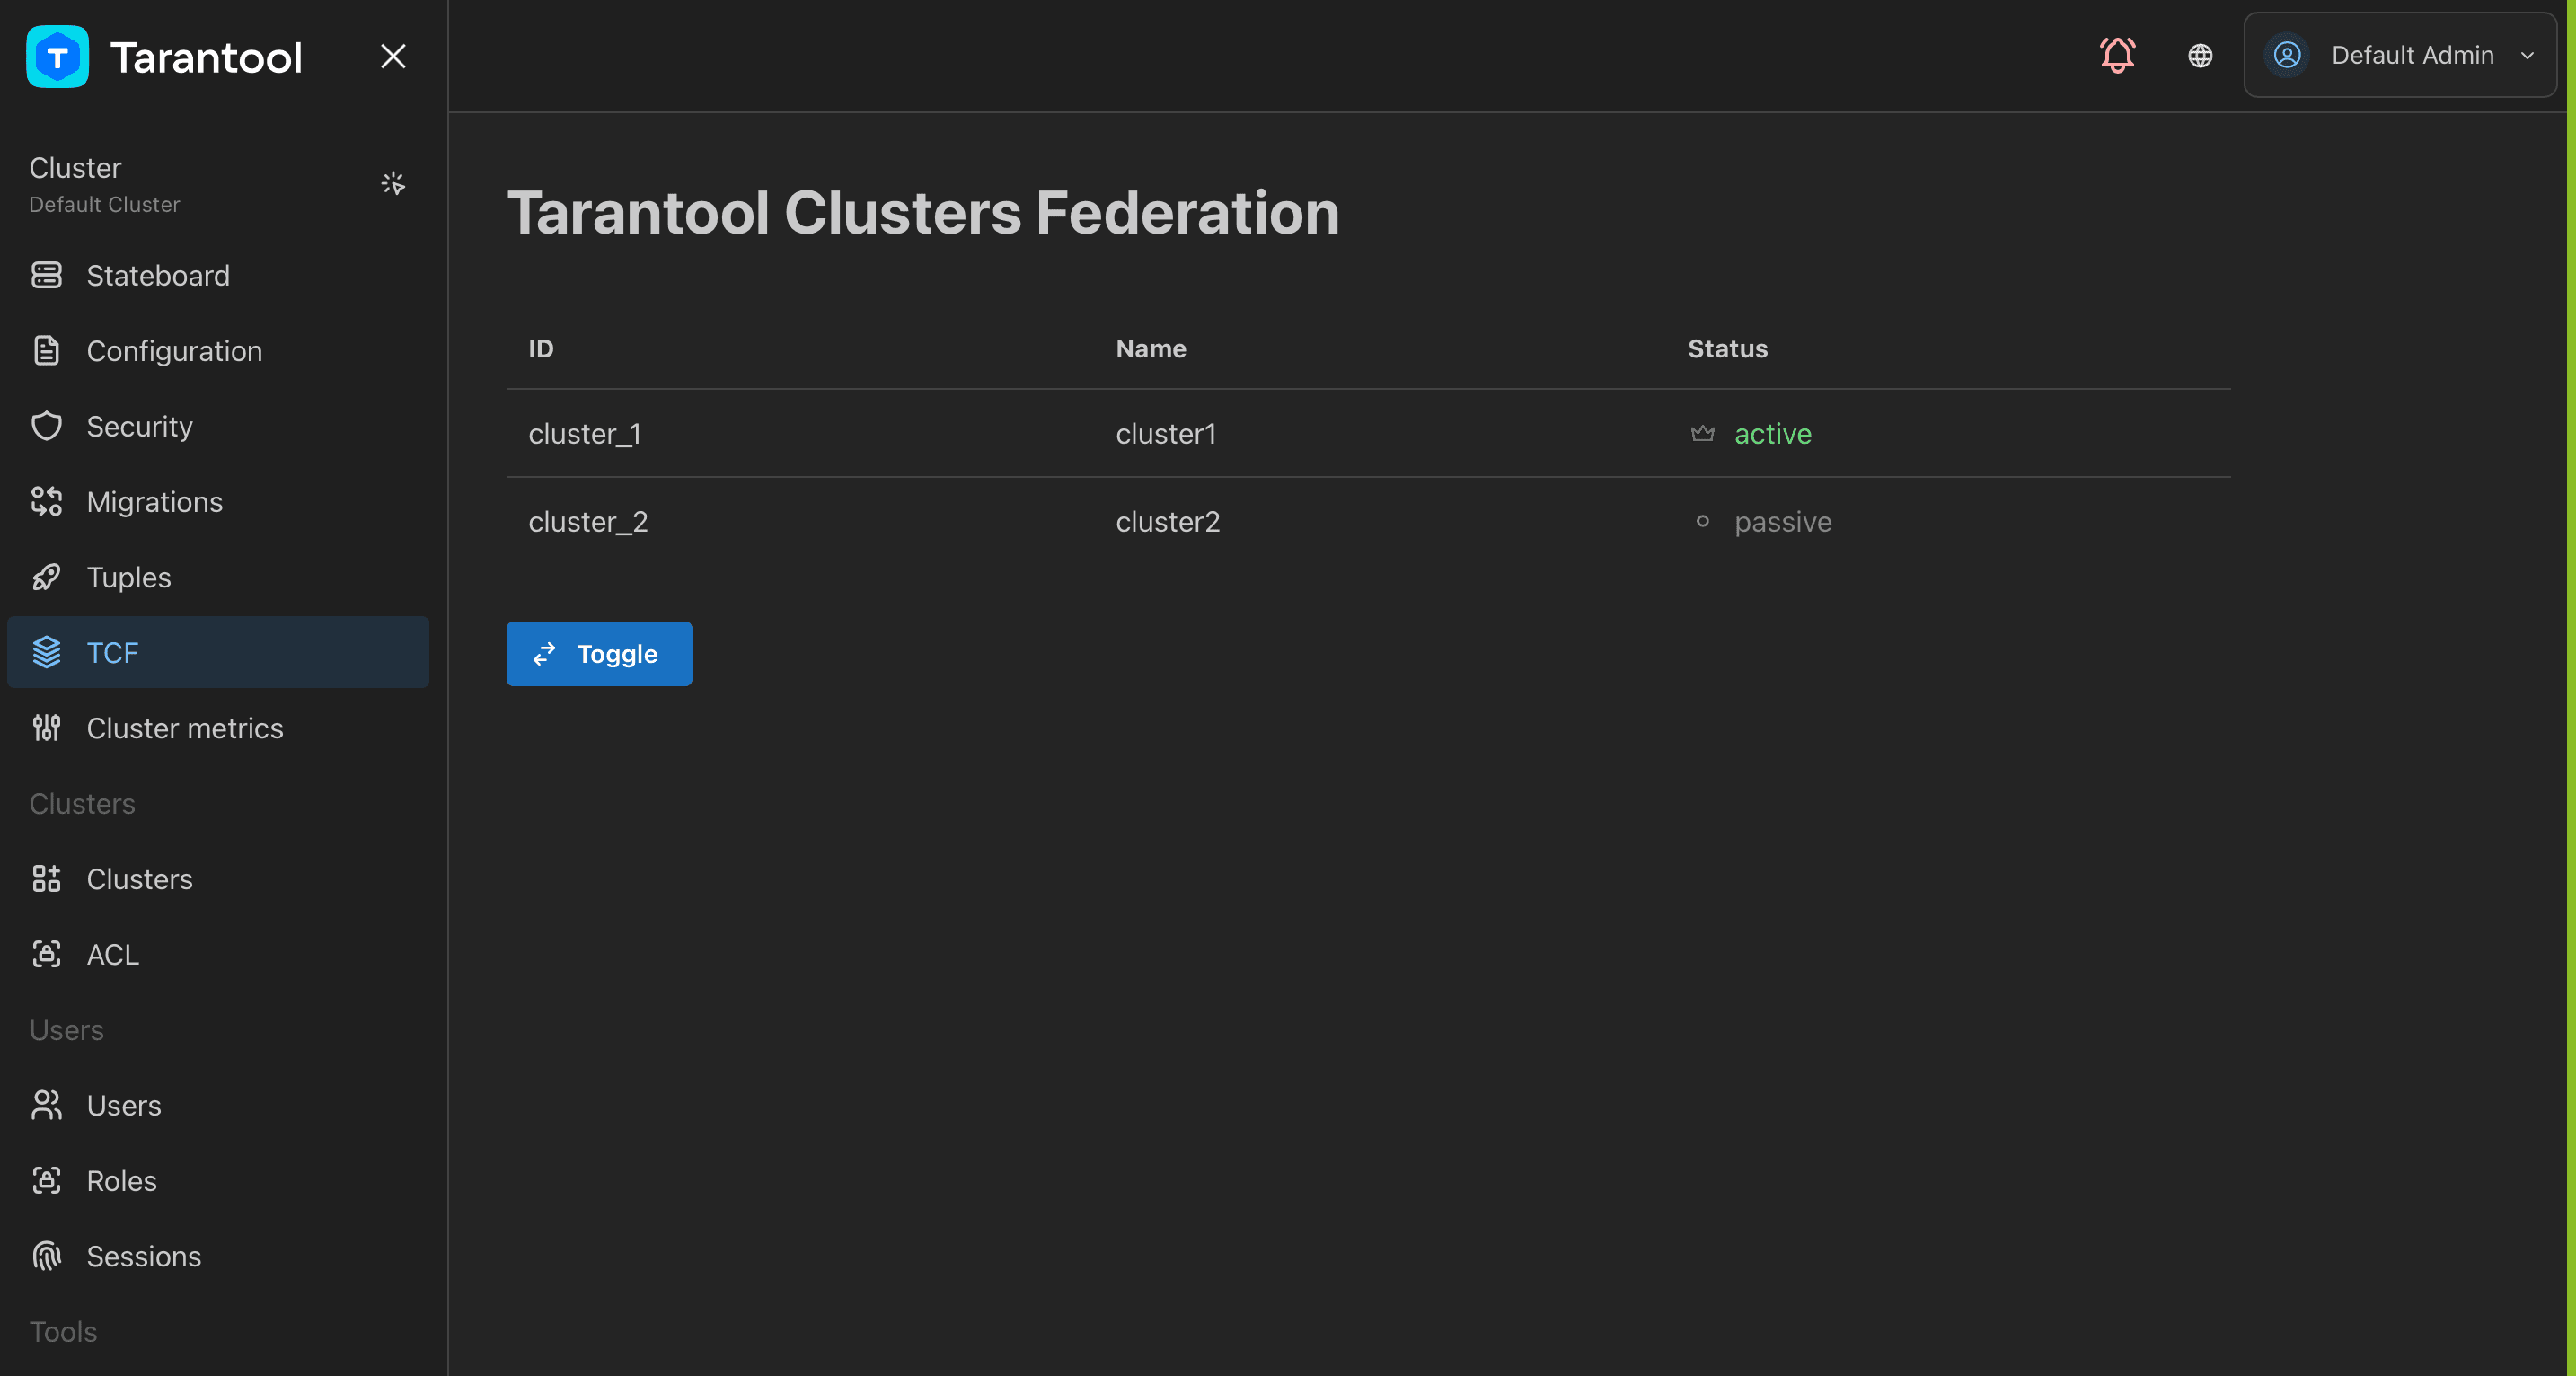The image size is (2576, 1376).
Task: Open Cluster metrics page
Action: click(x=218, y=728)
